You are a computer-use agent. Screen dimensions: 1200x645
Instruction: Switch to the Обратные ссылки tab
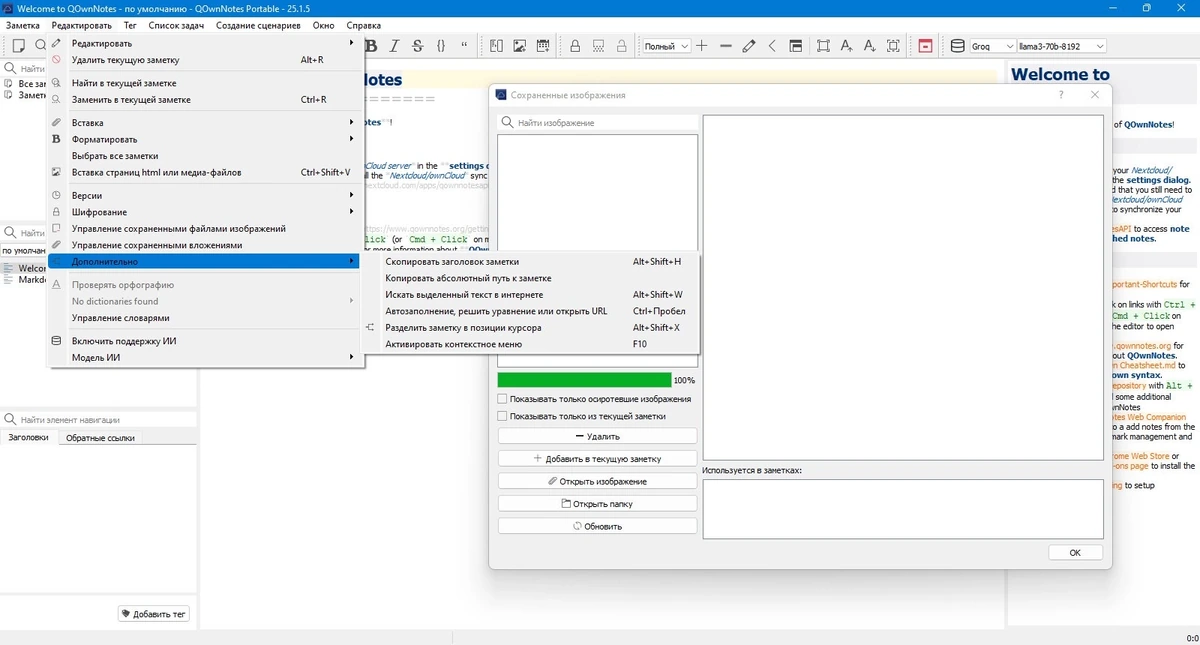[x=99, y=438]
